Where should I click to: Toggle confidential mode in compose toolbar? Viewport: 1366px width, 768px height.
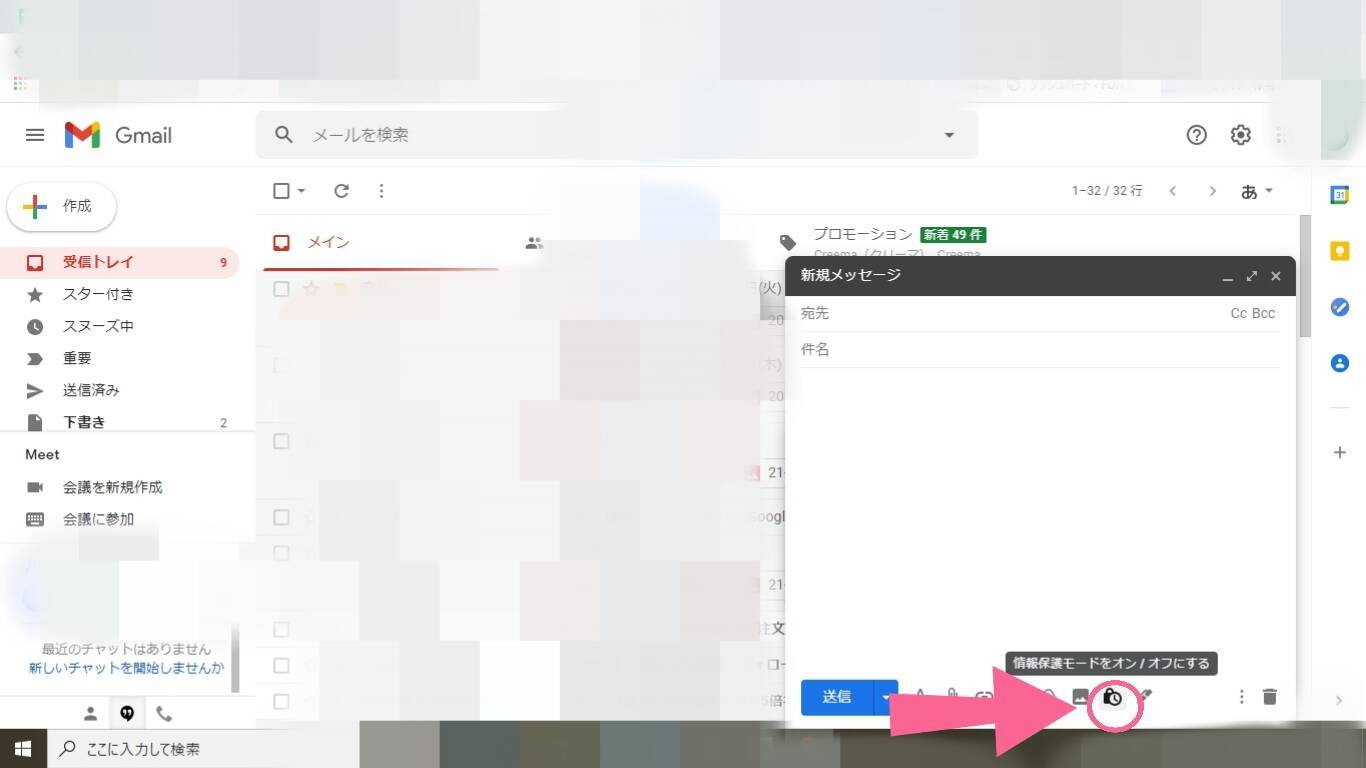tap(1112, 697)
